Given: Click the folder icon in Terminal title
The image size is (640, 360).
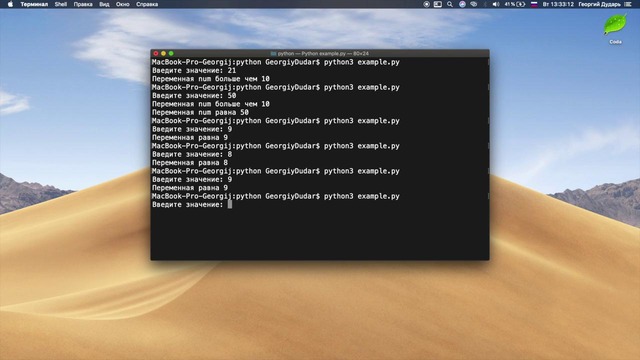Looking at the screenshot, I should (273, 53).
